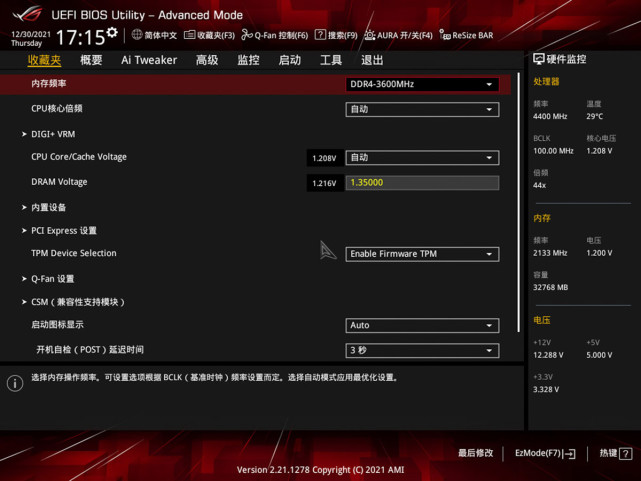Click the ROG logo
Viewport: 641px width, 481px height.
tap(27, 14)
